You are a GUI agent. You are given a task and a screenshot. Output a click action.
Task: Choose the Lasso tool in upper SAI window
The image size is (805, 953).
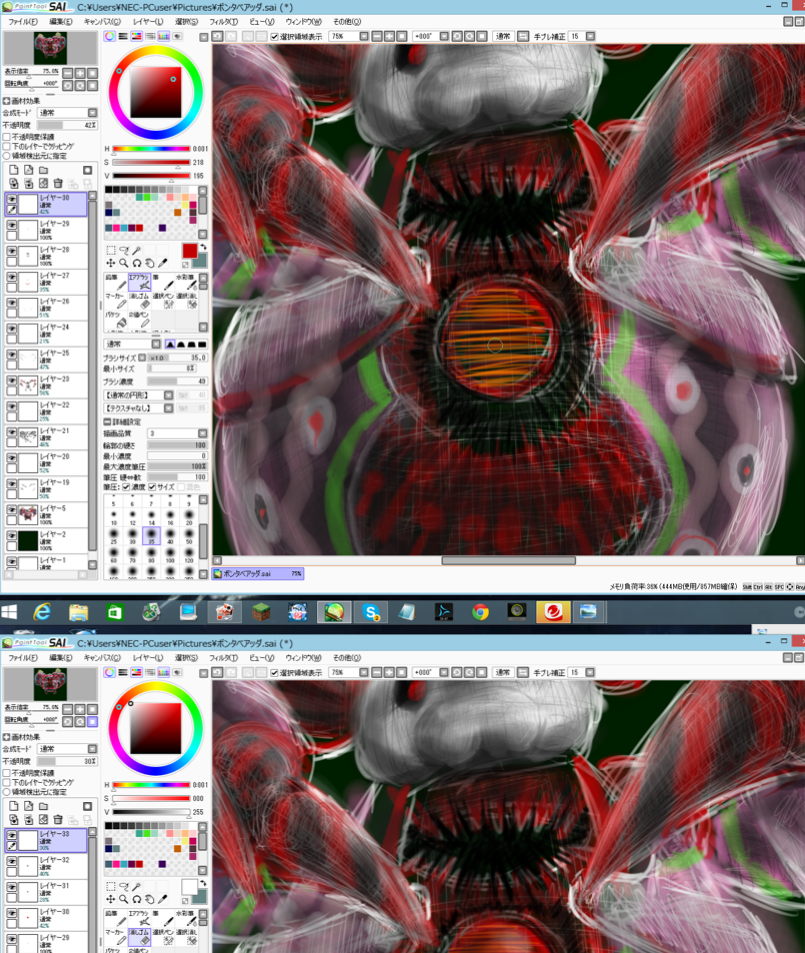pos(123,250)
